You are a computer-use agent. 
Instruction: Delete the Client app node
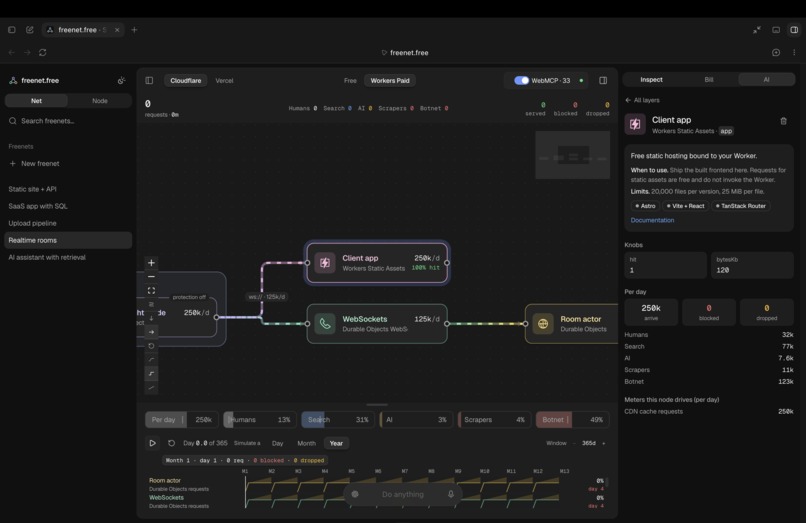click(x=783, y=121)
